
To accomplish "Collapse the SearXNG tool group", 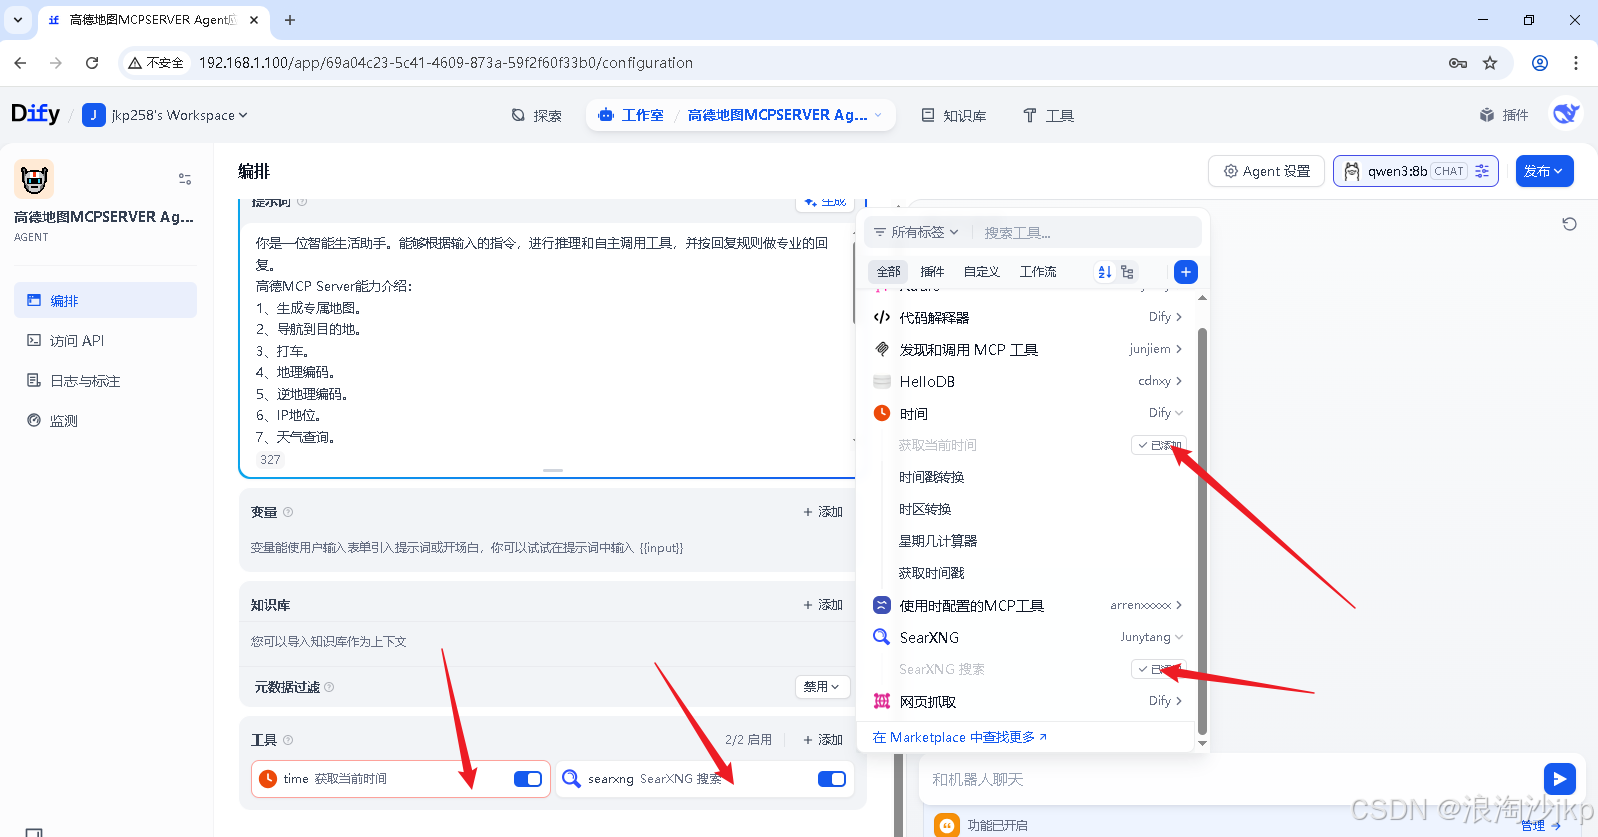I will (1027, 637).
